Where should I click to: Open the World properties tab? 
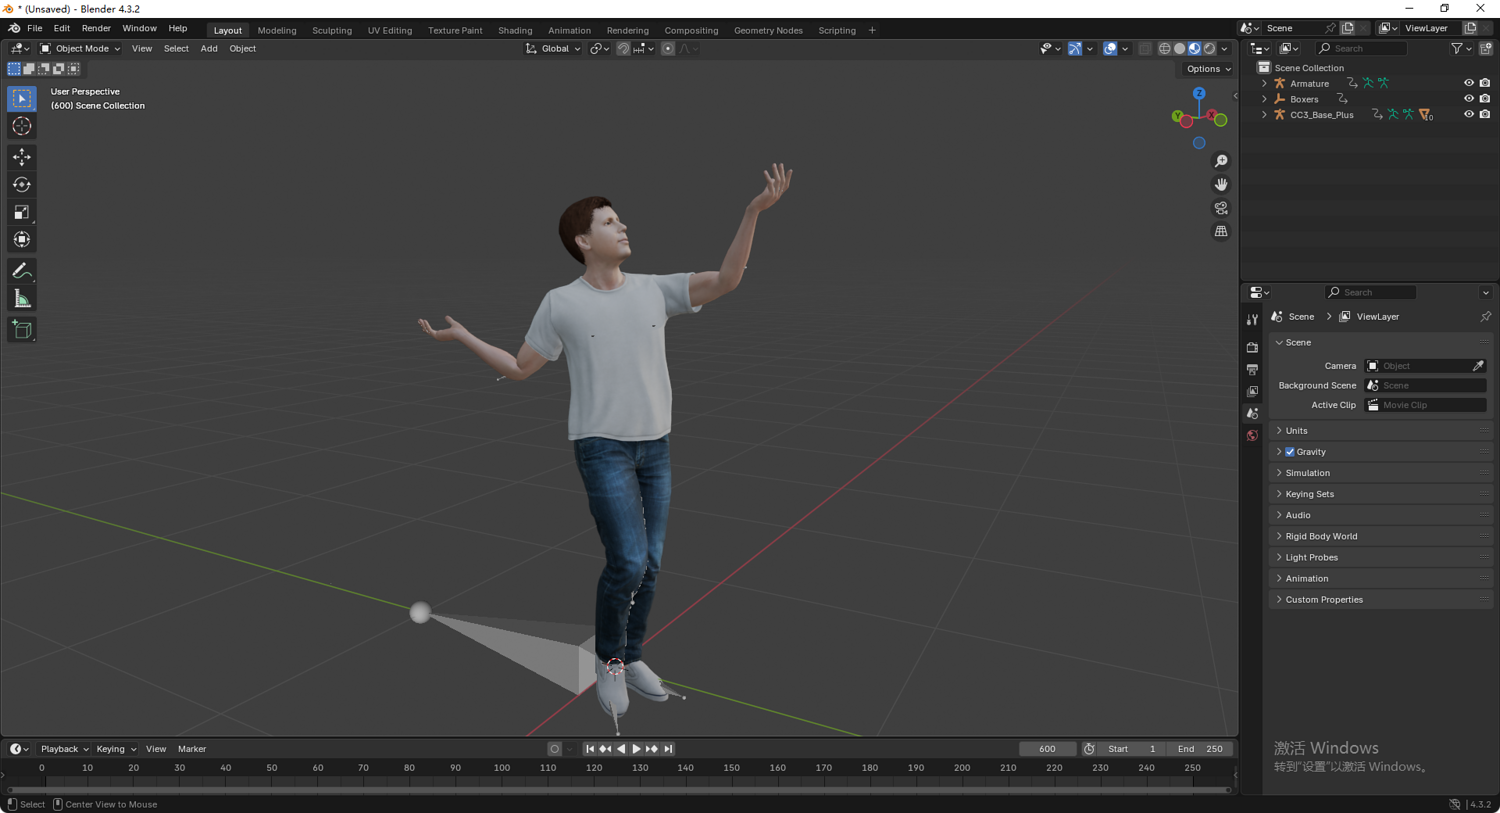click(x=1252, y=435)
